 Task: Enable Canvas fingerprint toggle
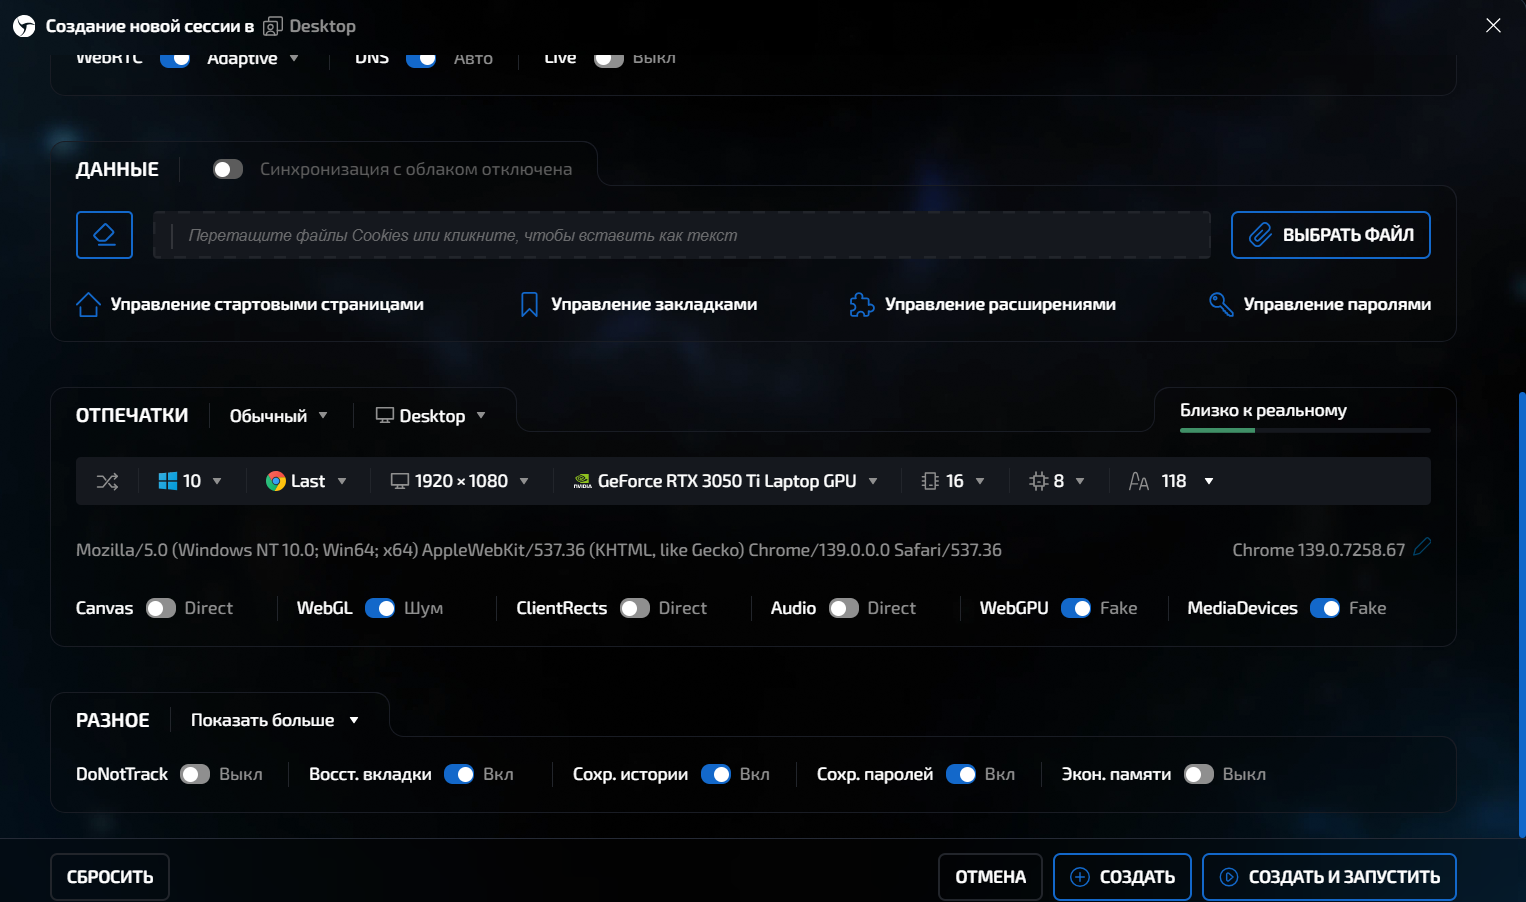pos(161,608)
